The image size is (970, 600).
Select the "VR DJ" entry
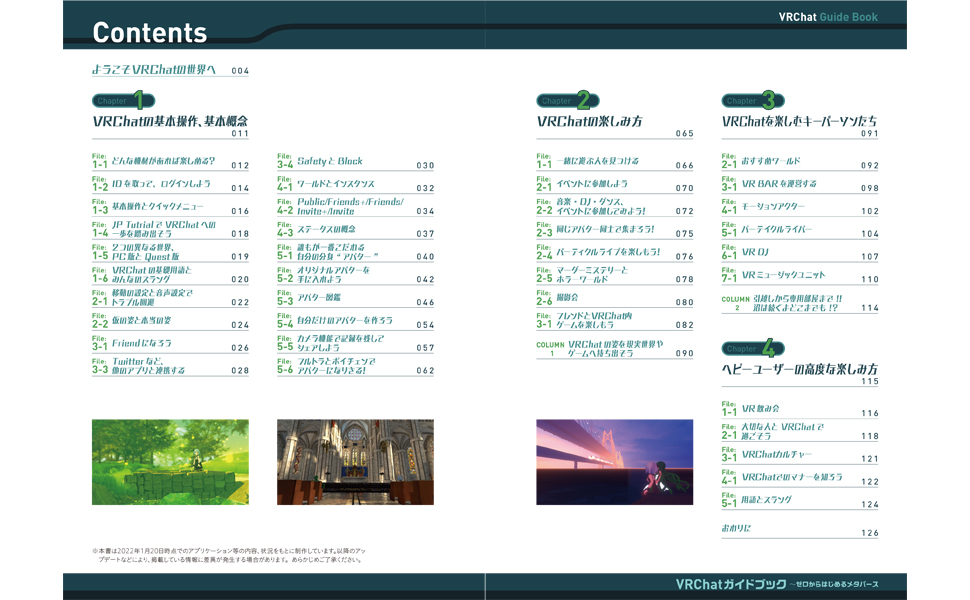pos(755,252)
